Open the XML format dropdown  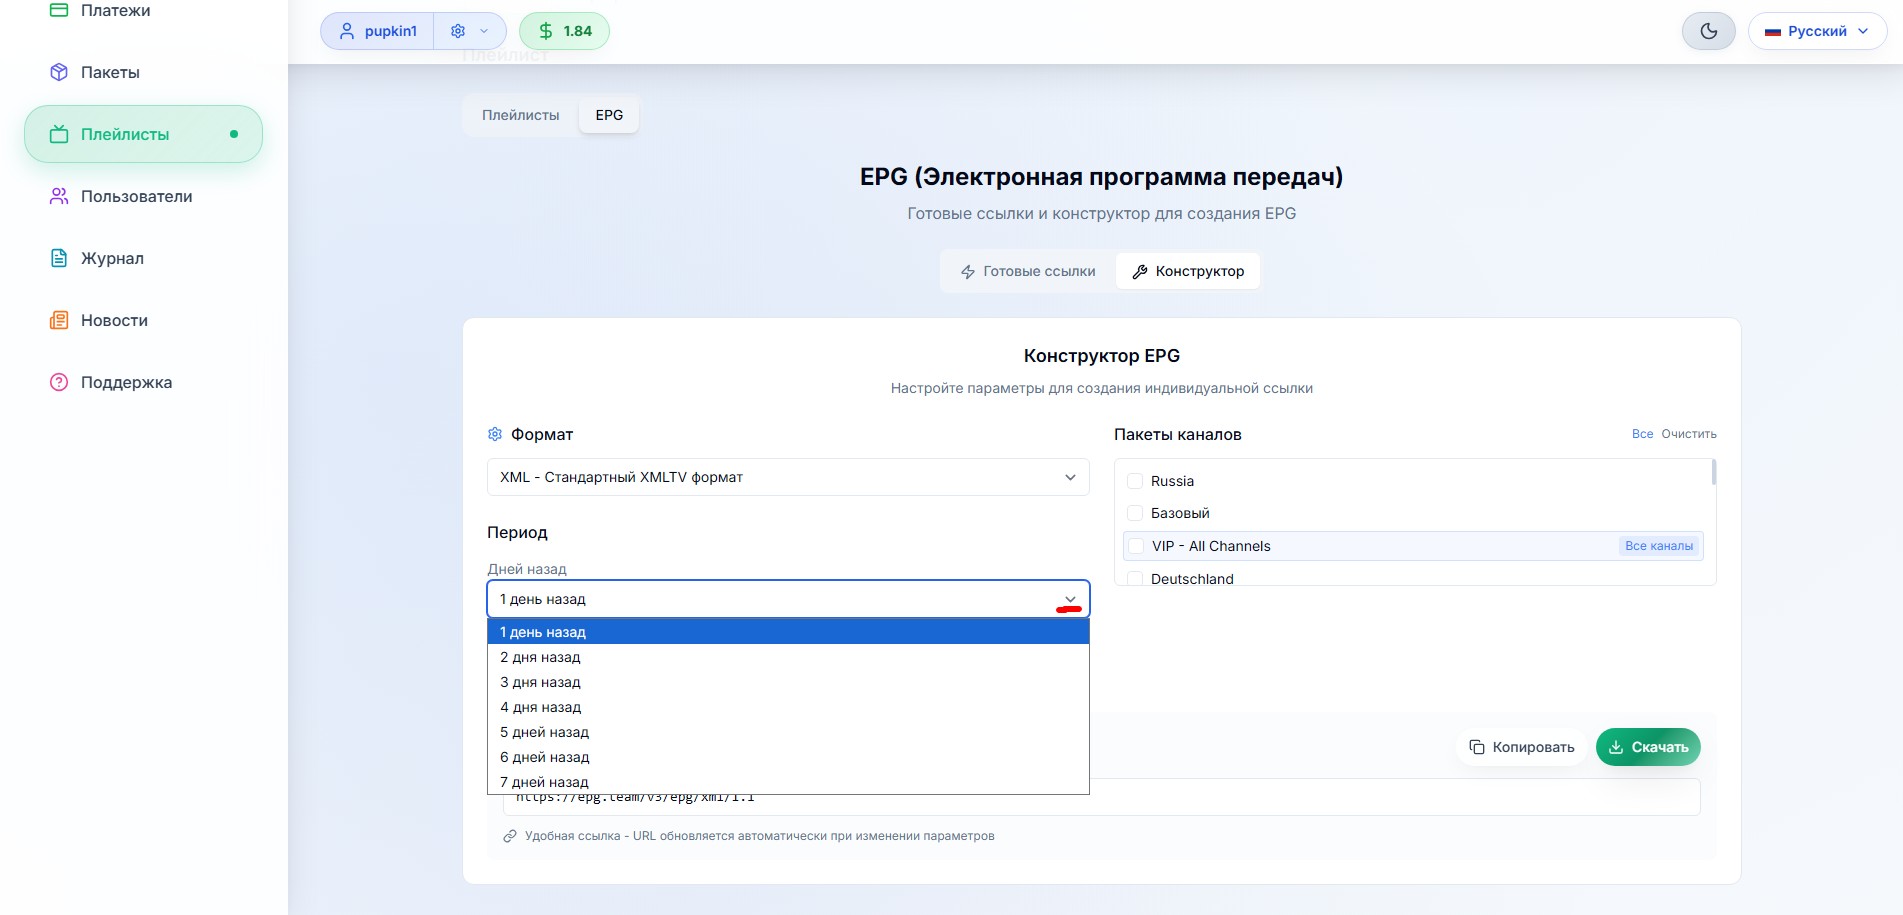point(788,477)
